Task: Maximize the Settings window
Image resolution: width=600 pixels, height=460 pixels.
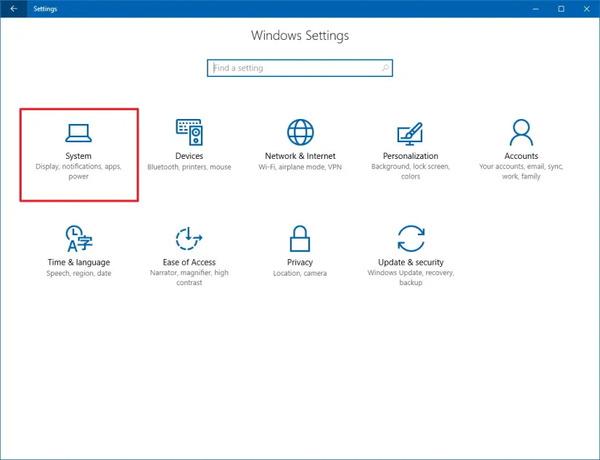Action: coord(561,8)
